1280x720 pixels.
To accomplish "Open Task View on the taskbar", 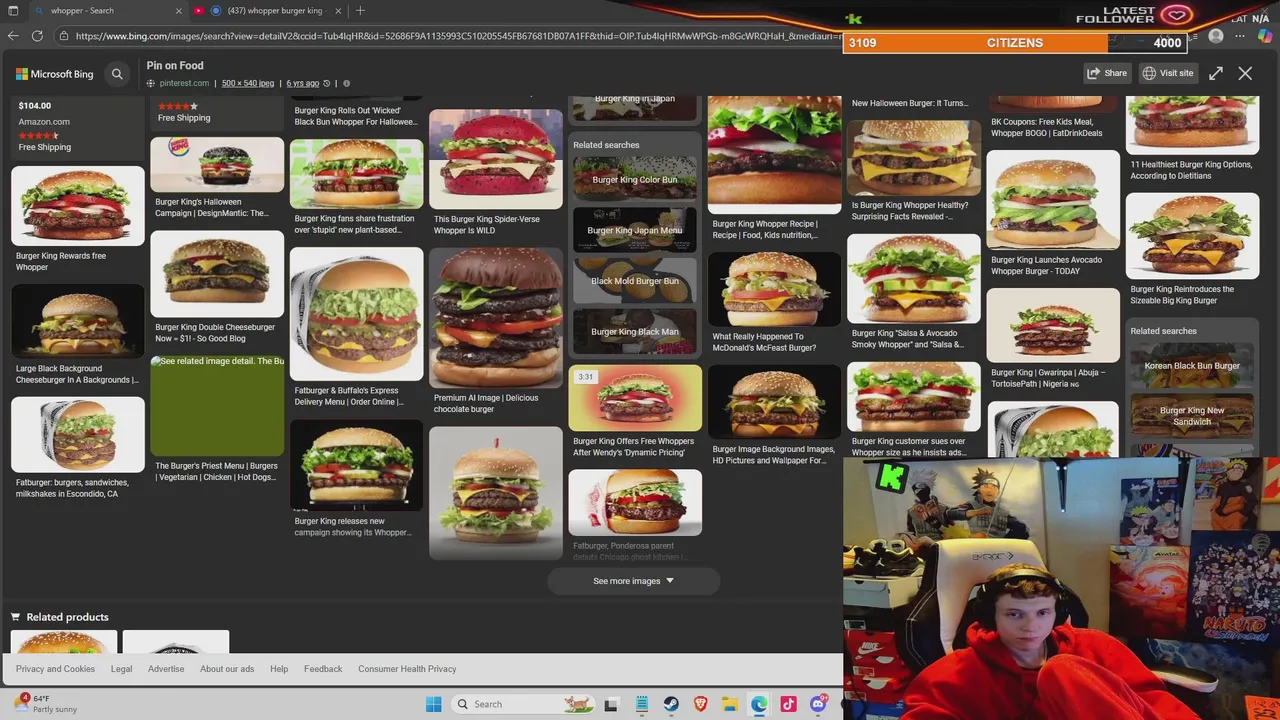I will pyautogui.click(x=611, y=704).
